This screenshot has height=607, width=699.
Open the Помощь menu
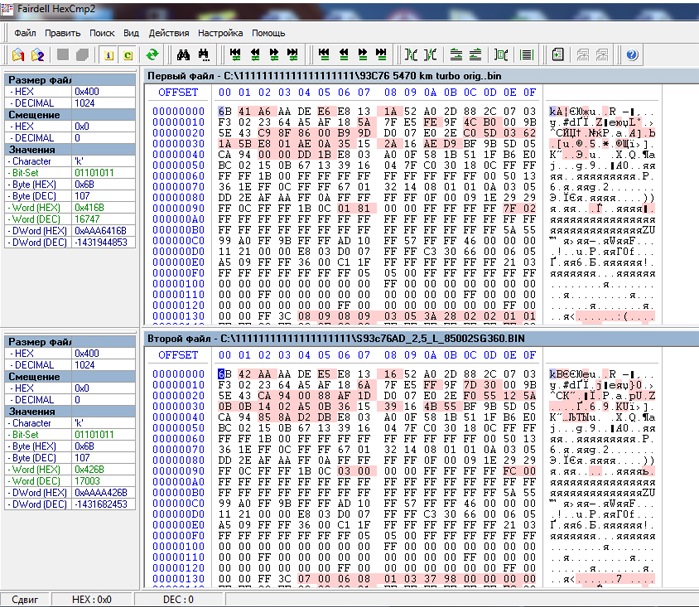point(268,33)
